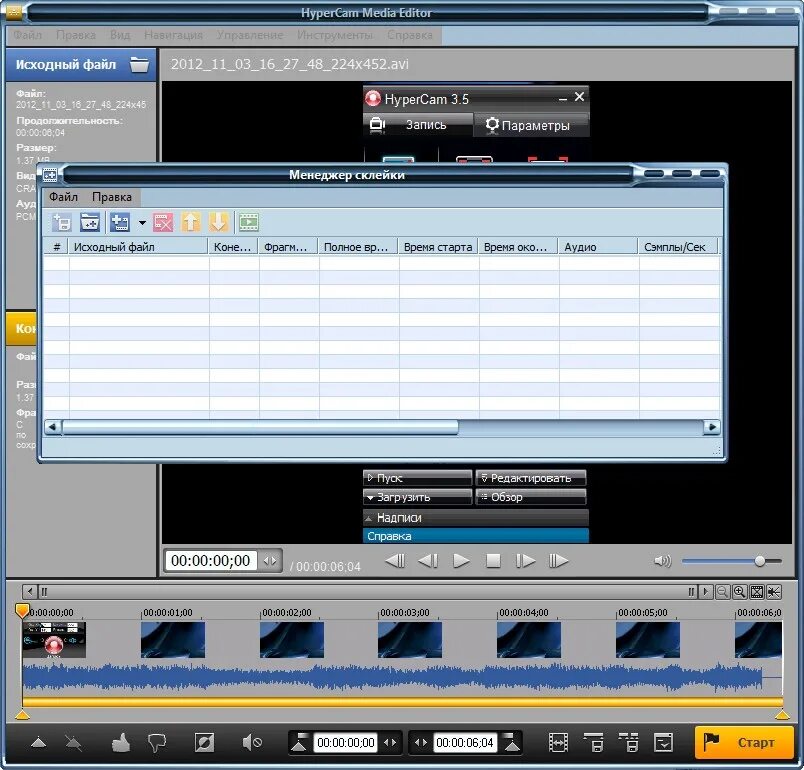Click the timeline zoom out magnifier icon
Screen dimensions: 804x770
click(722, 592)
